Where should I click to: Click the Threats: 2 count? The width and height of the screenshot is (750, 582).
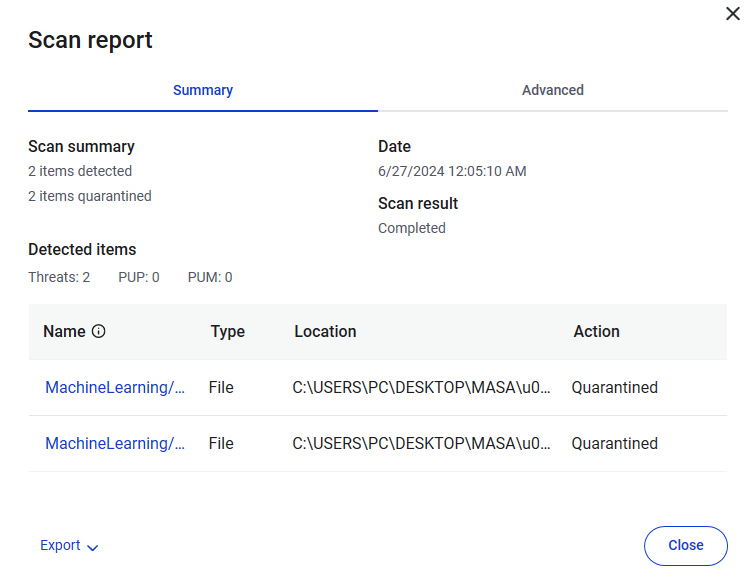click(x=59, y=277)
